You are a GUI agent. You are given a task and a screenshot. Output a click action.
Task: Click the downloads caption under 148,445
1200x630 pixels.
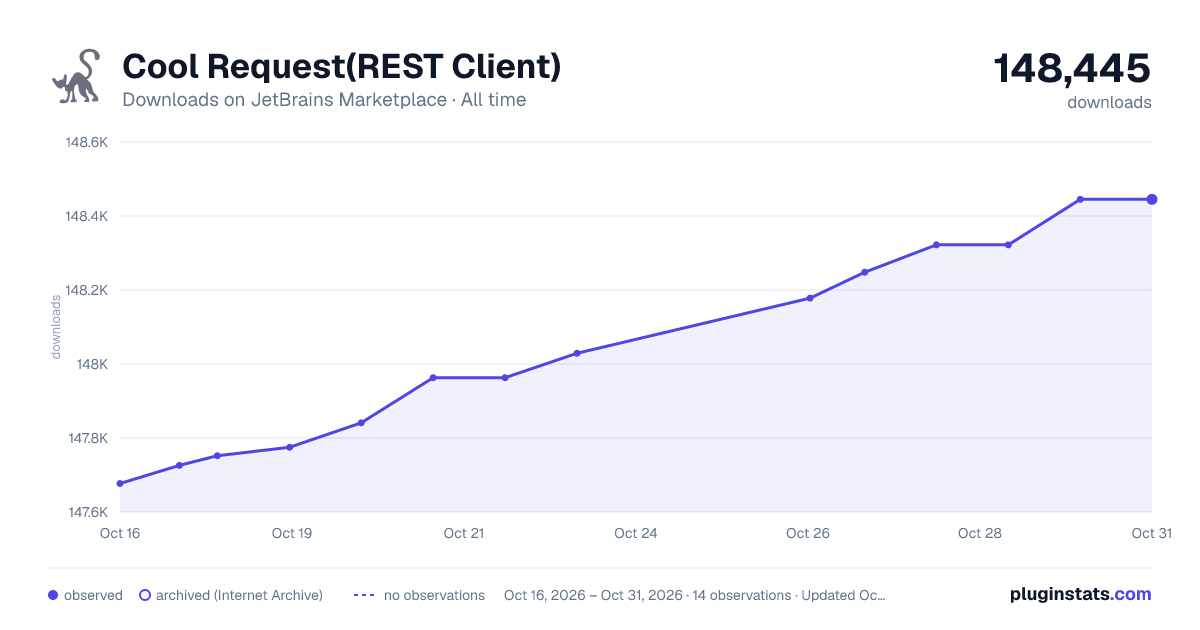click(1109, 102)
